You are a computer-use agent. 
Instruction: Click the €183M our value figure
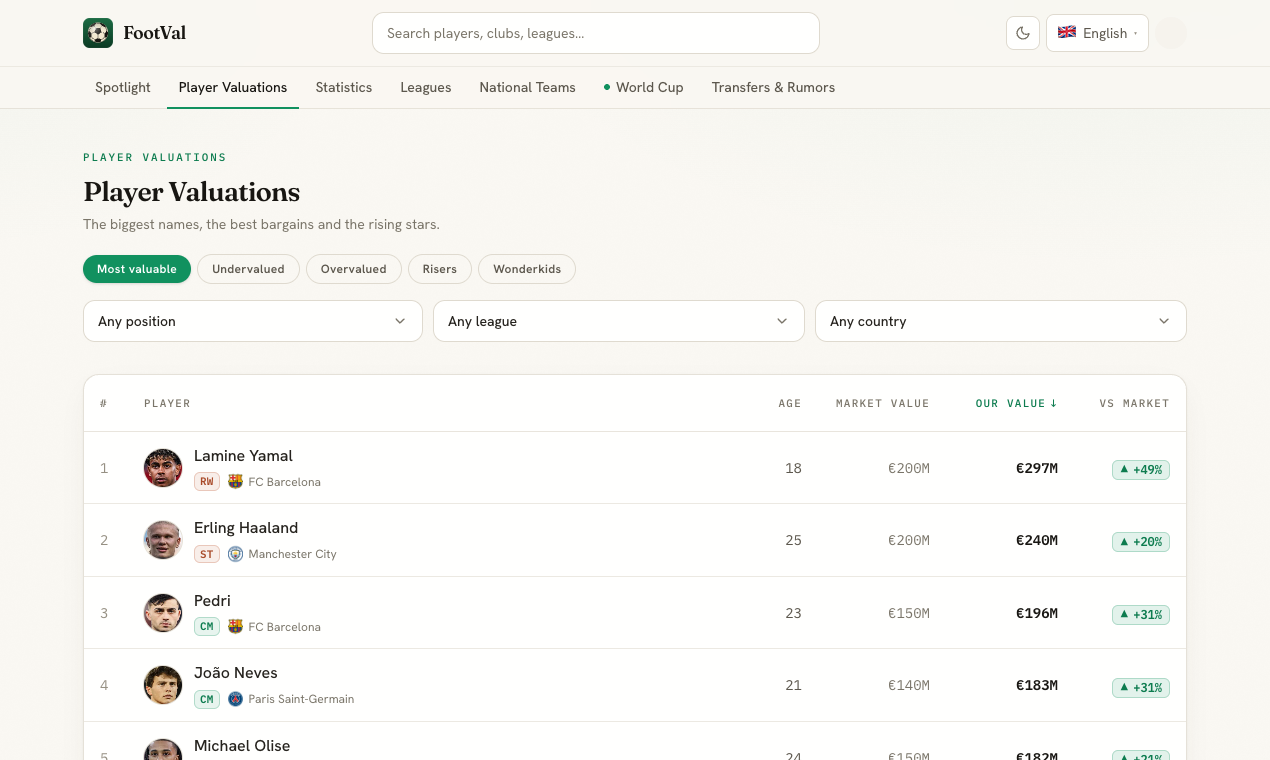1037,685
